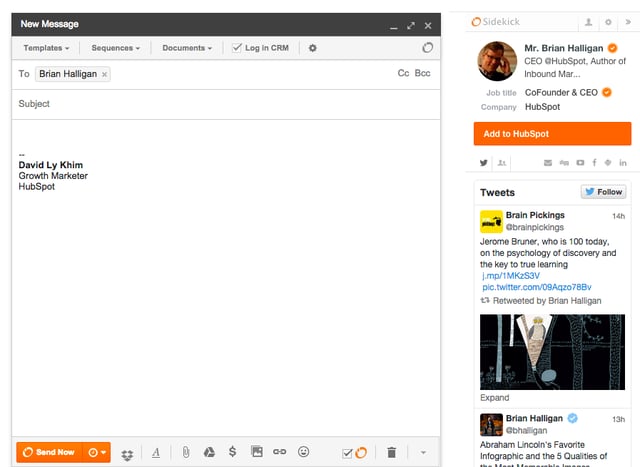Click the Mr. Brian Halligan name
Screen dimensions: 640x467
point(564,48)
